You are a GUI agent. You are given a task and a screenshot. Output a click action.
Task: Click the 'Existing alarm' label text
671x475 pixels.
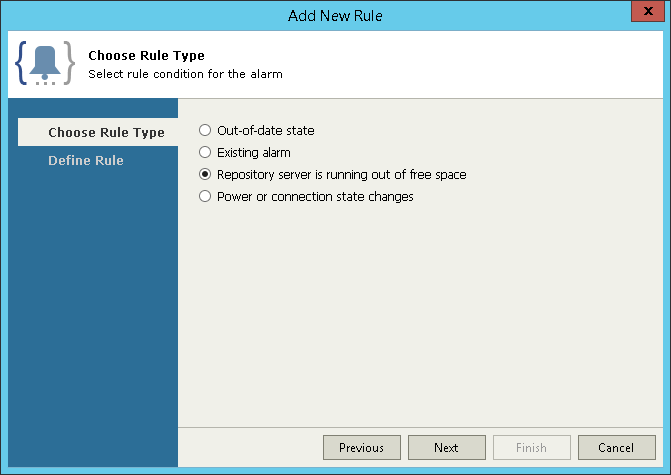coord(254,152)
